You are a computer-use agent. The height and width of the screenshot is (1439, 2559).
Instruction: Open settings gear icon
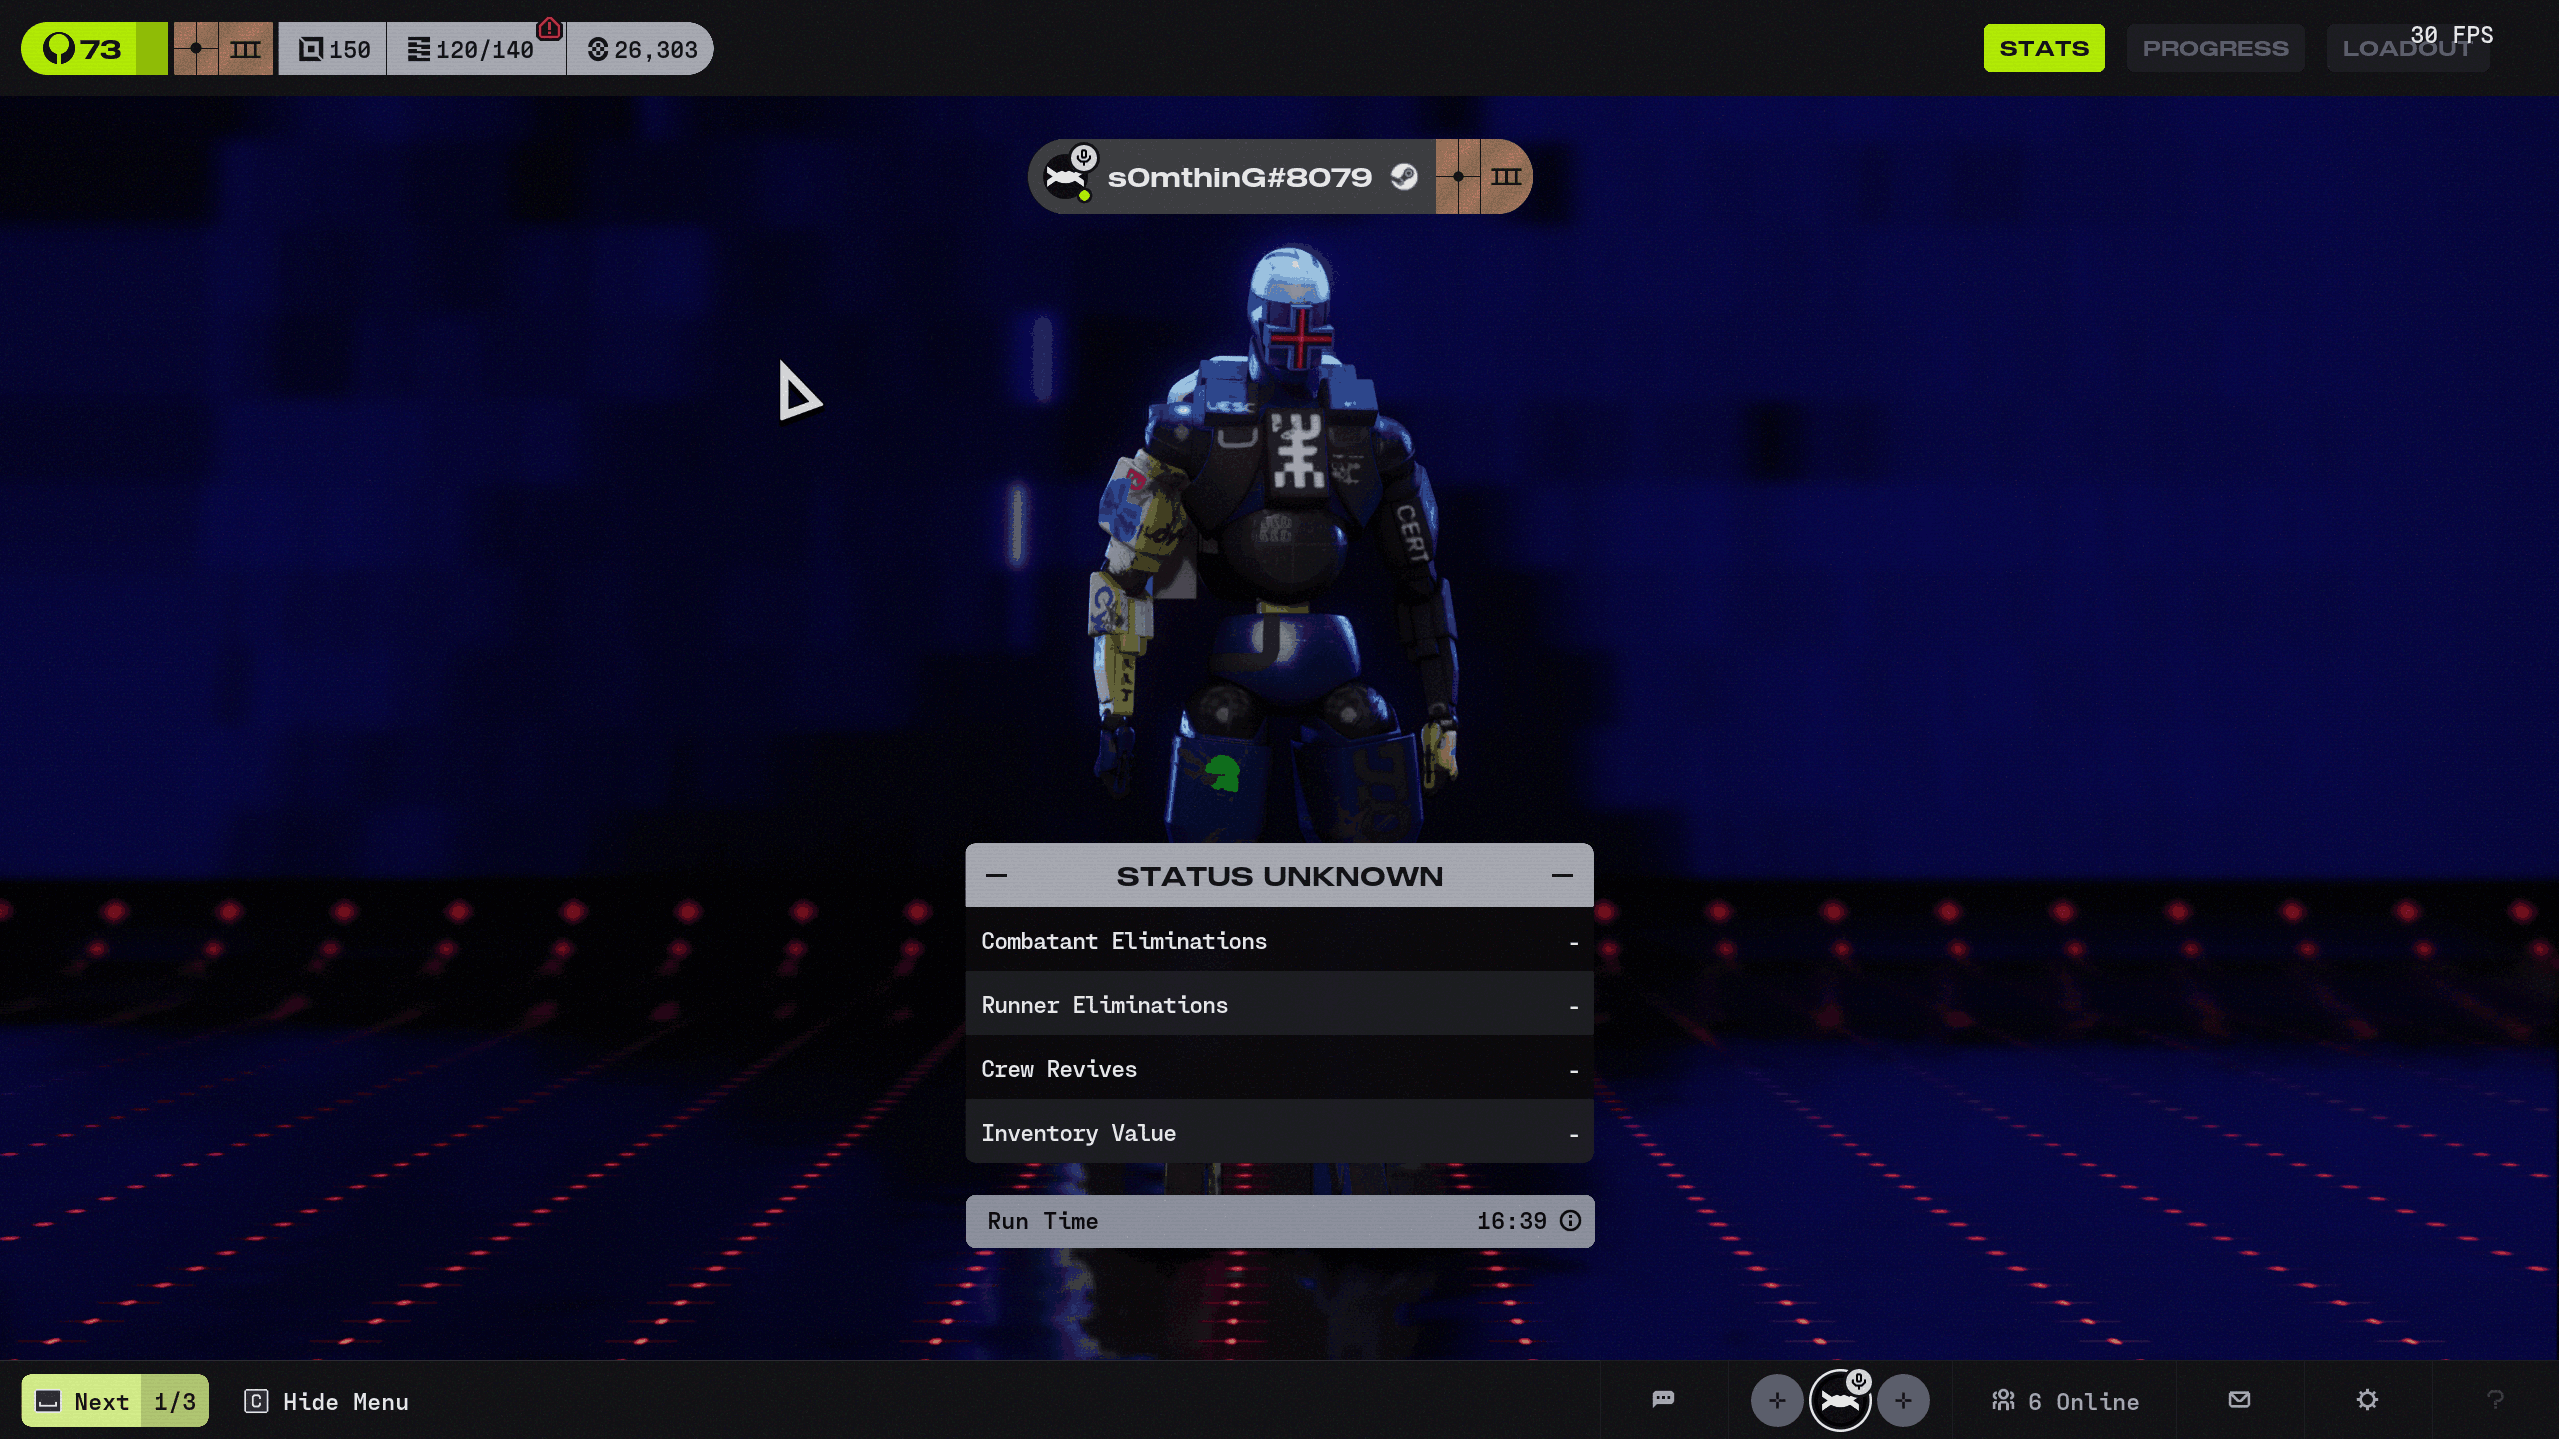click(2367, 1400)
